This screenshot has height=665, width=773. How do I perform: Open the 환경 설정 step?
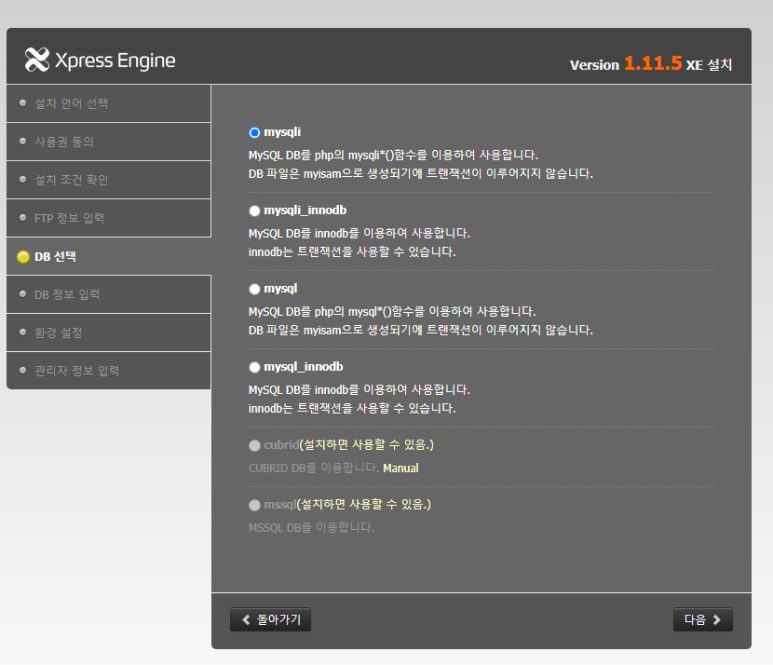108,332
